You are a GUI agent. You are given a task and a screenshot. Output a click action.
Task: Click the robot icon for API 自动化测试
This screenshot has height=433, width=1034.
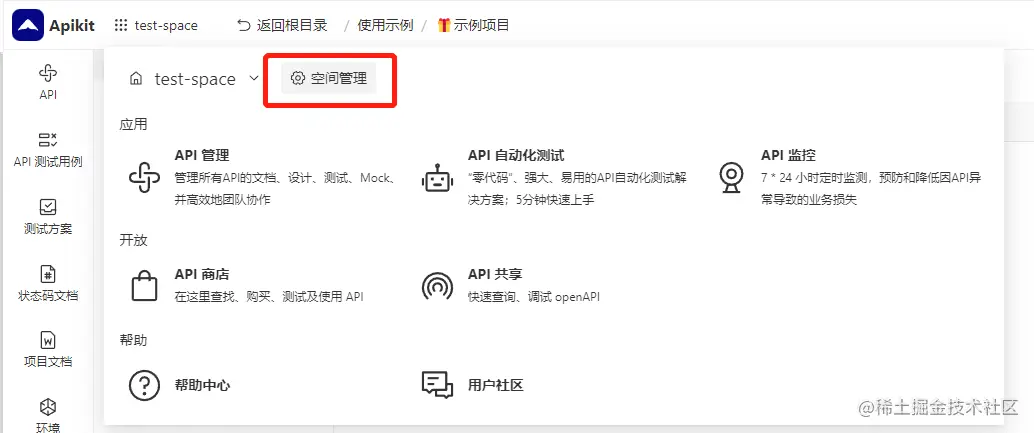437,178
